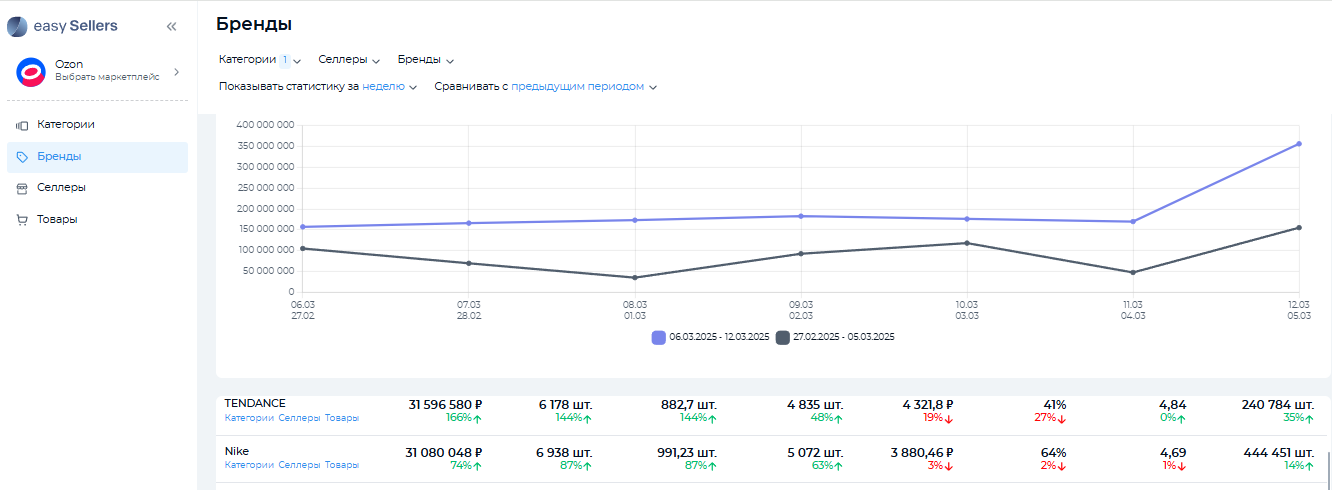Open Товары link under Nike brand
Image resolution: width=1332 pixels, height=490 pixels.
[x=341, y=465]
